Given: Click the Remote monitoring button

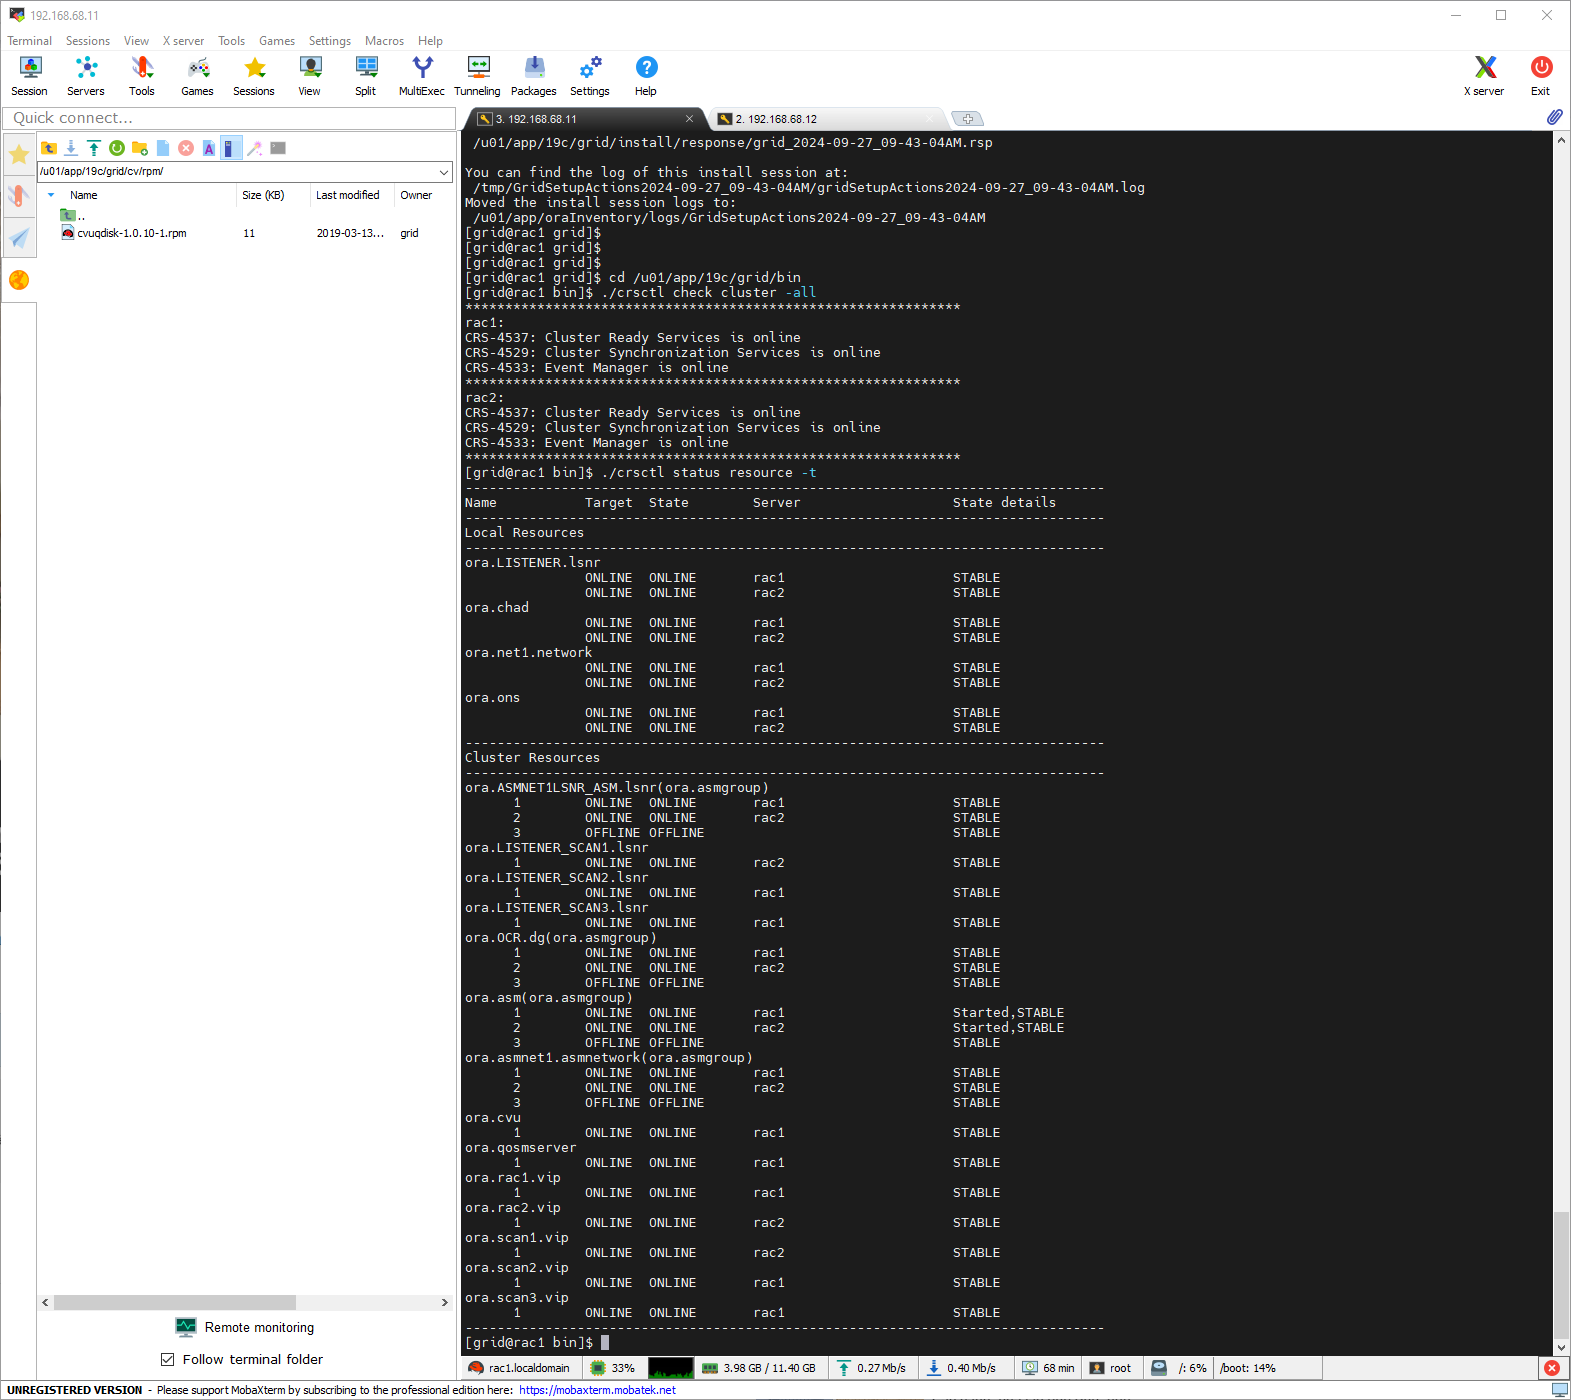Looking at the screenshot, I should pyautogui.click(x=245, y=1327).
